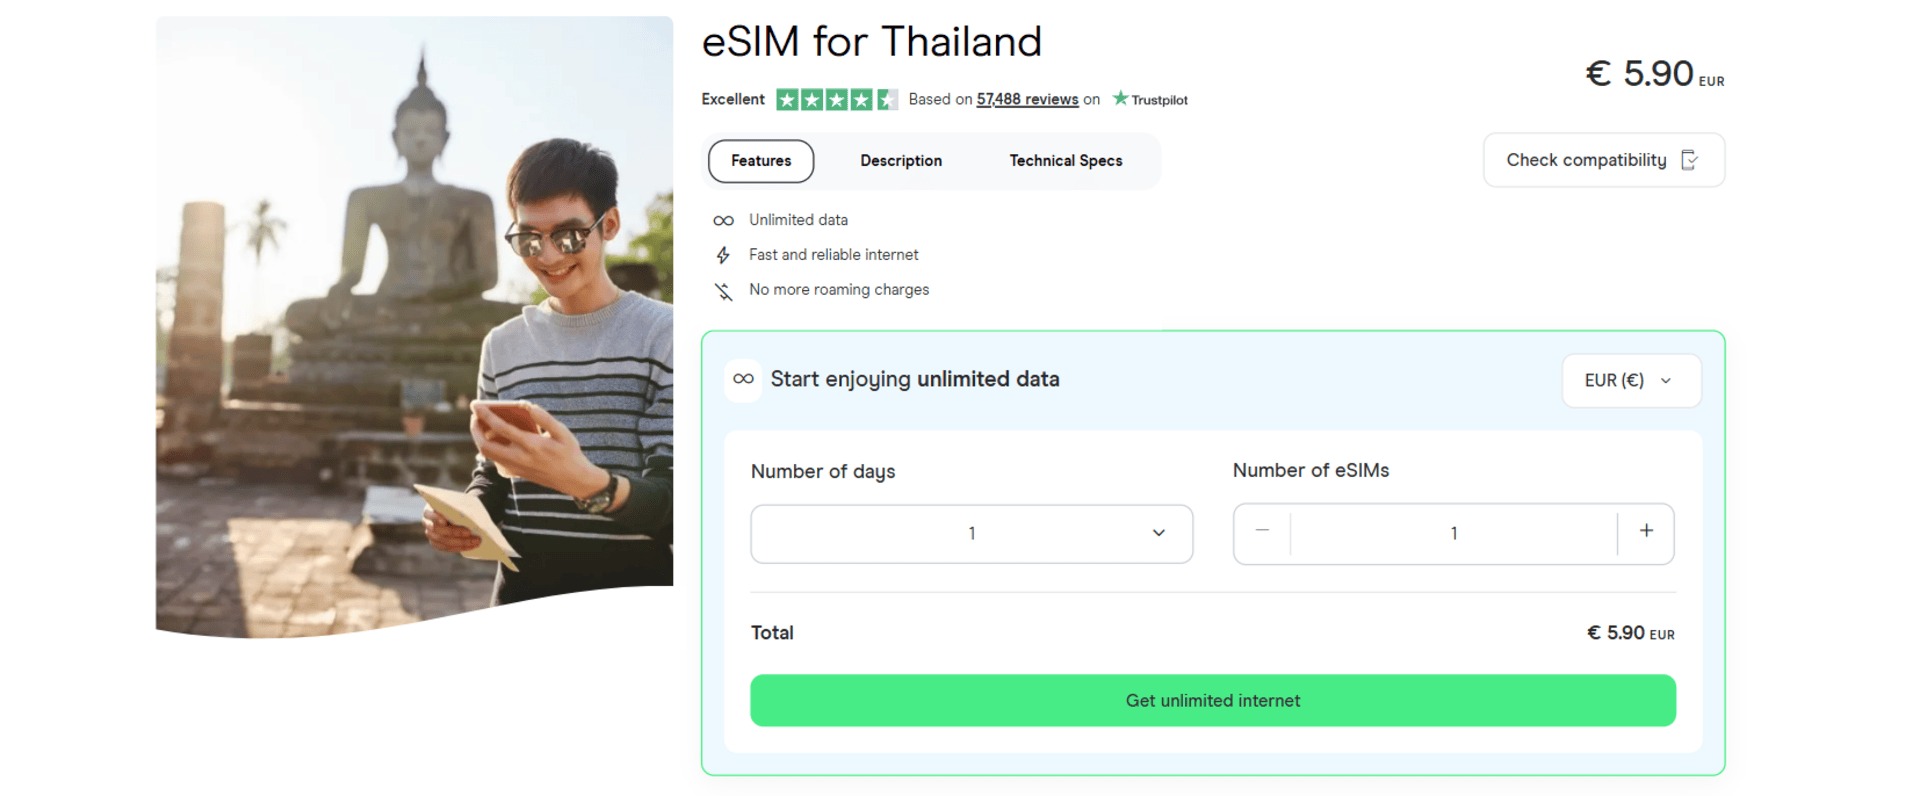
Task: Click the no roaming charges icon
Action: pos(723,291)
